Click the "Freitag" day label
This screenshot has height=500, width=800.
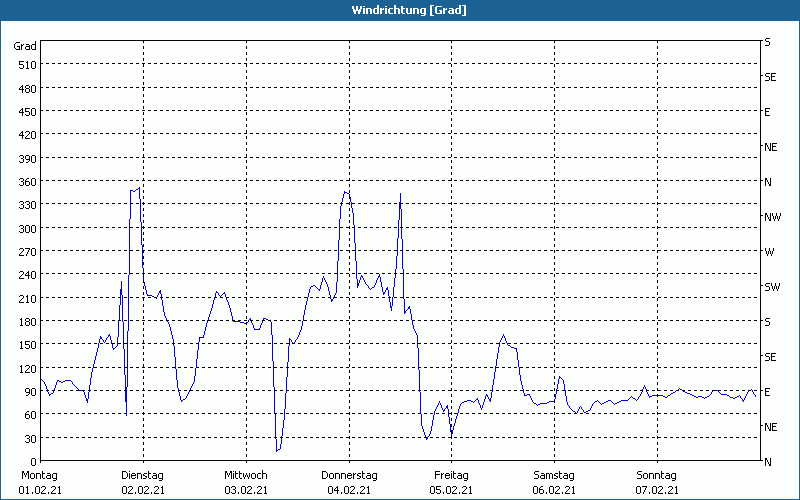coord(451,476)
